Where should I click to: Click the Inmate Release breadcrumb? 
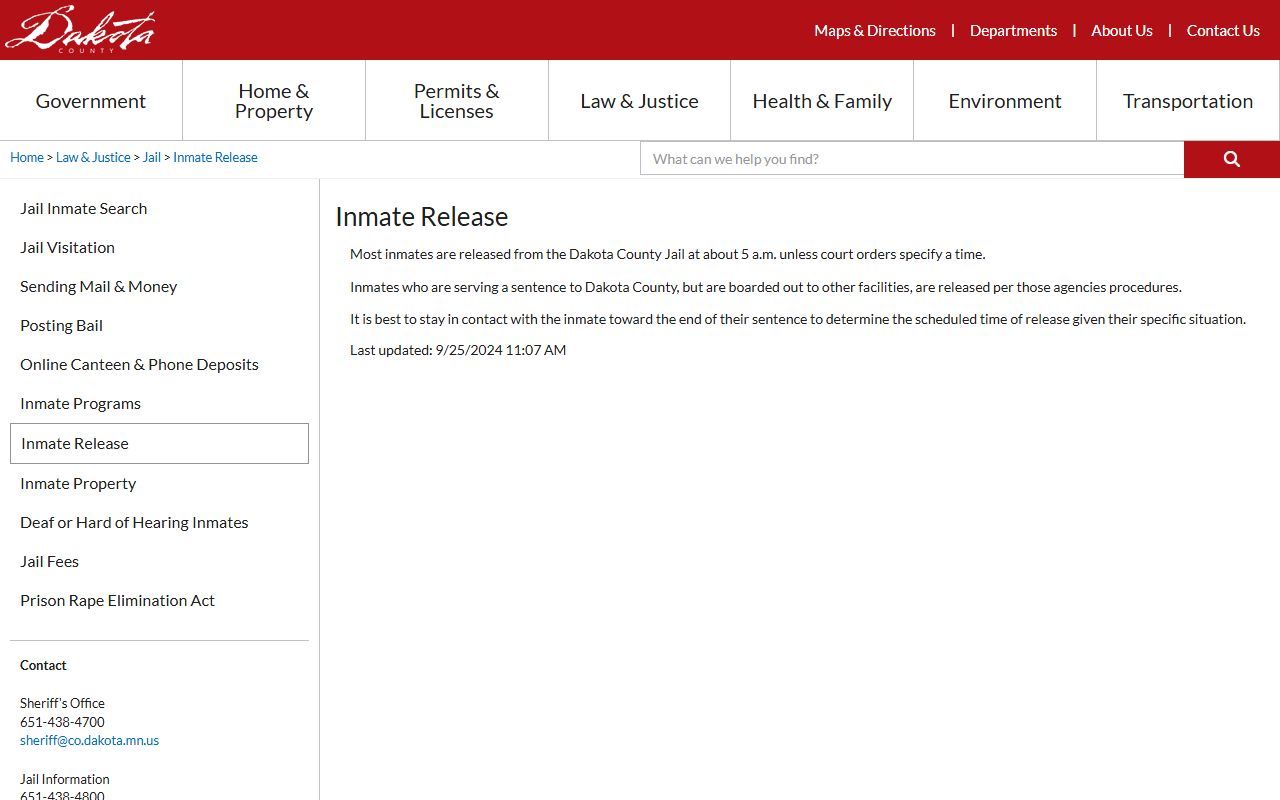215,158
